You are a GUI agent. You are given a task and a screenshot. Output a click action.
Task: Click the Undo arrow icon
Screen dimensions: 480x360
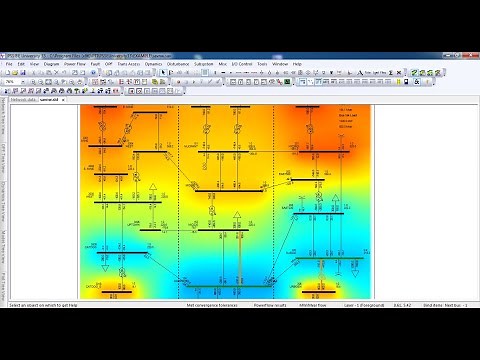[x=64, y=73]
